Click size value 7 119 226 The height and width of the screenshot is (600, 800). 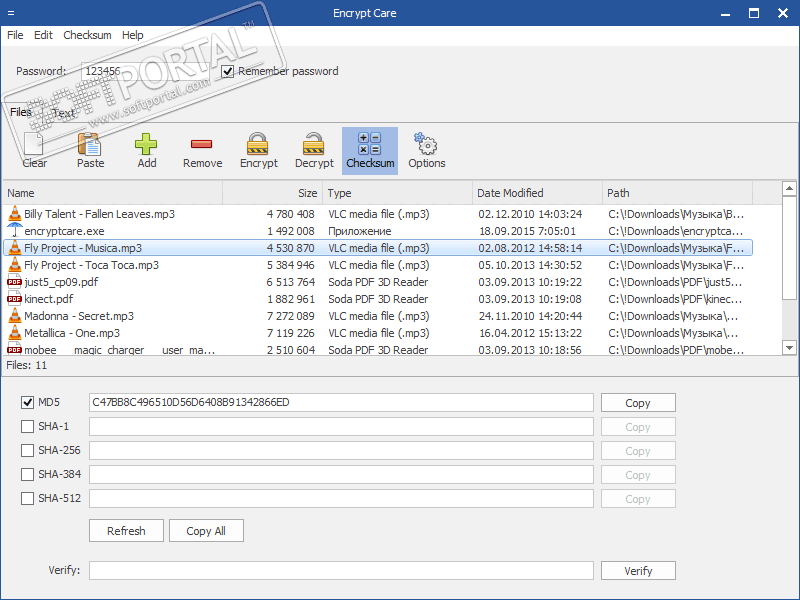(x=290, y=333)
